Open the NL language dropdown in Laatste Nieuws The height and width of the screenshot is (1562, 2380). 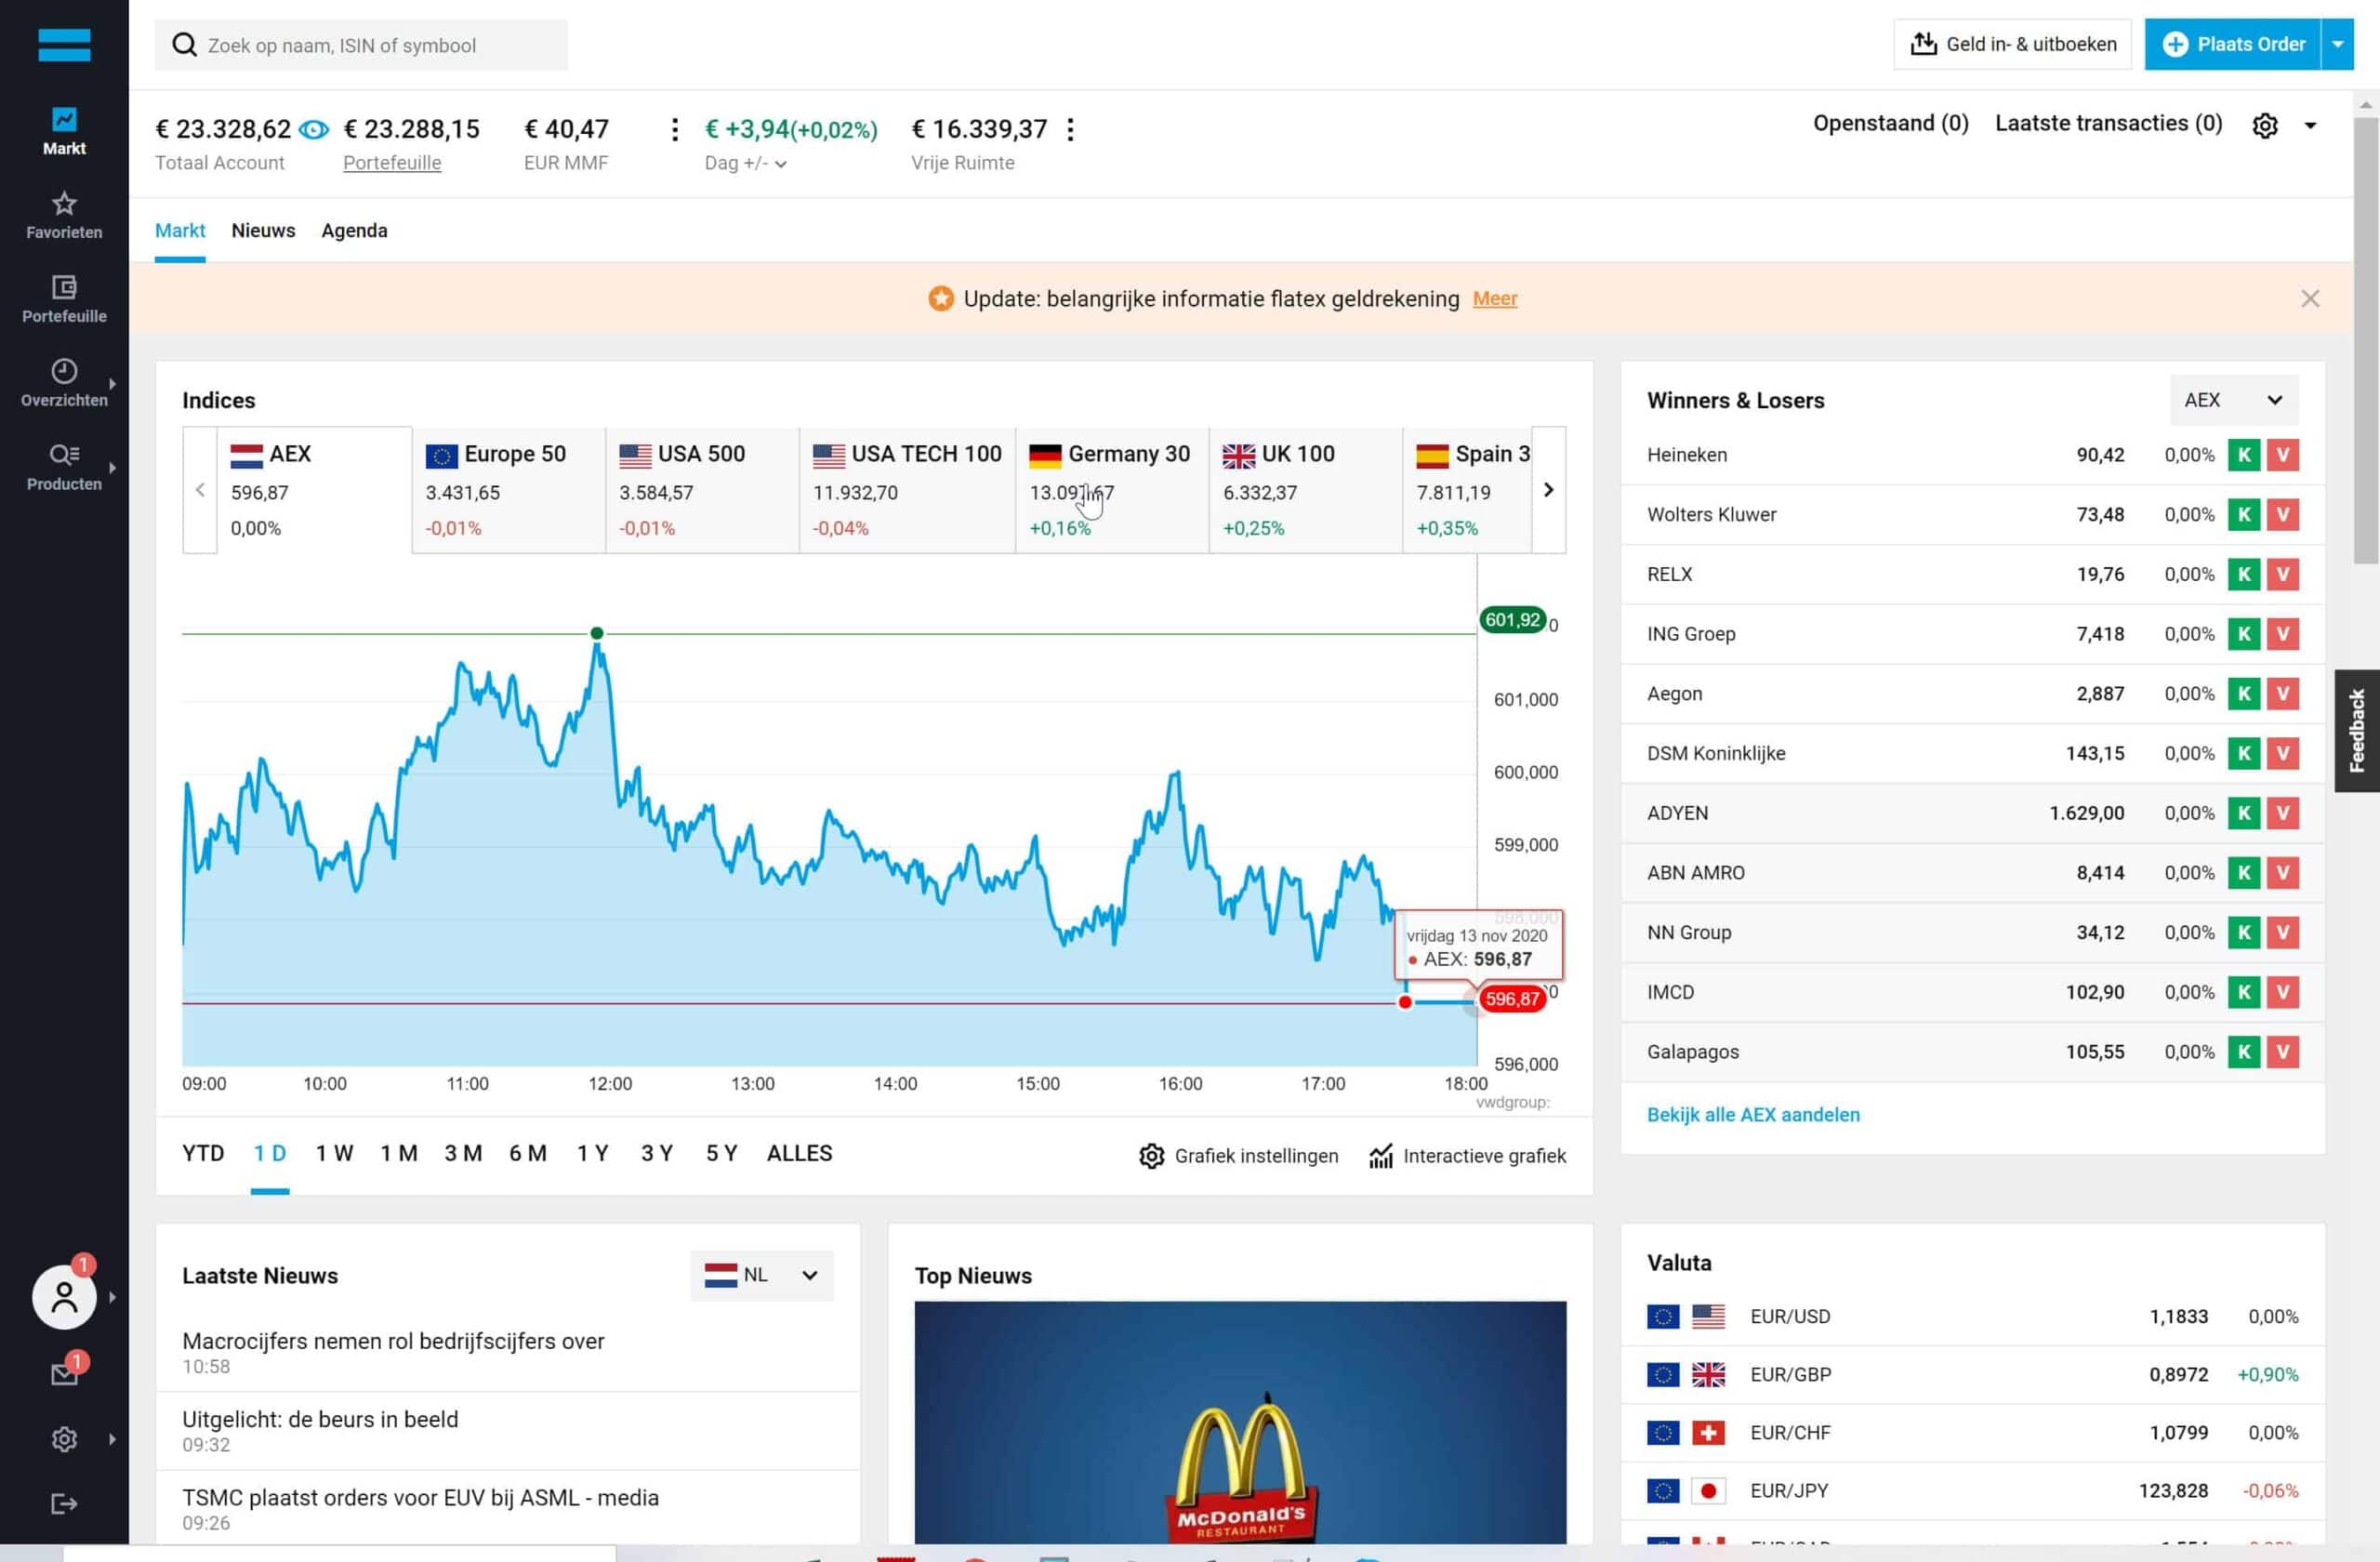click(x=761, y=1275)
